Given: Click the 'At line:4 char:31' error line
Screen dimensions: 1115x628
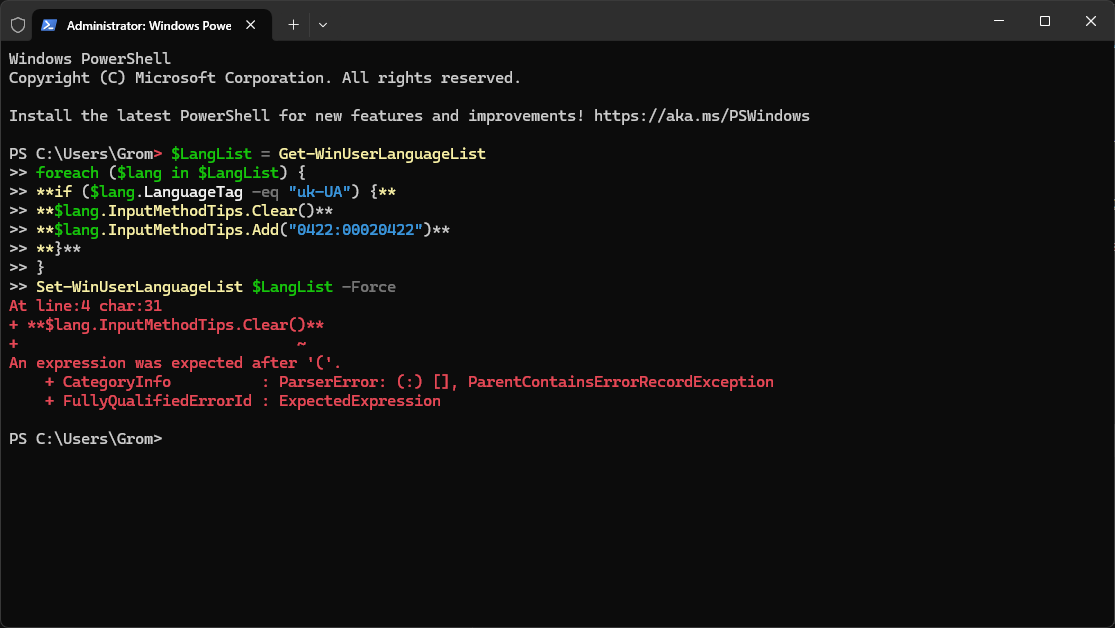Looking at the screenshot, I should click(x=85, y=306).
